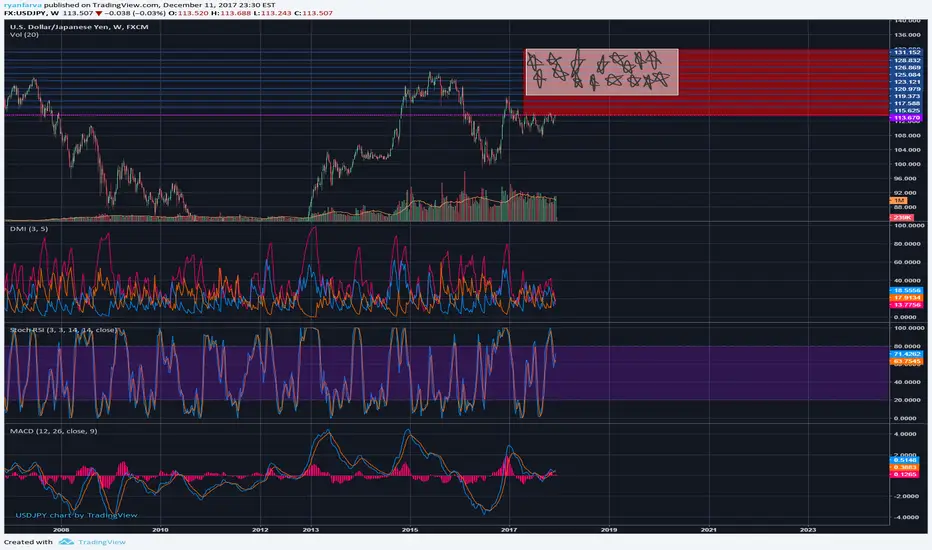Image resolution: width=932 pixels, height=550 pixels.
Task: Click the 2010 label on time axis
Action: coord(160,529)
